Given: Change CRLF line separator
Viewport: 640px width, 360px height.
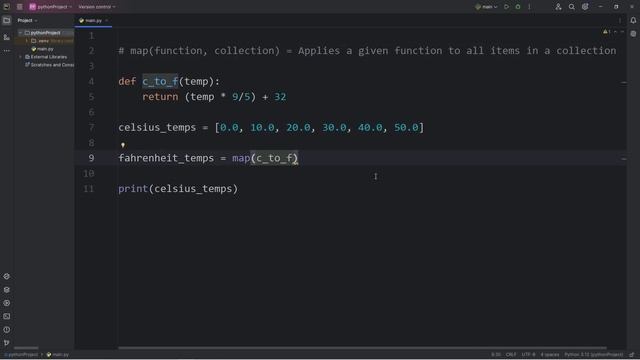Looking at the screenshot, I should pyautogui.click(x=511, y=355).
